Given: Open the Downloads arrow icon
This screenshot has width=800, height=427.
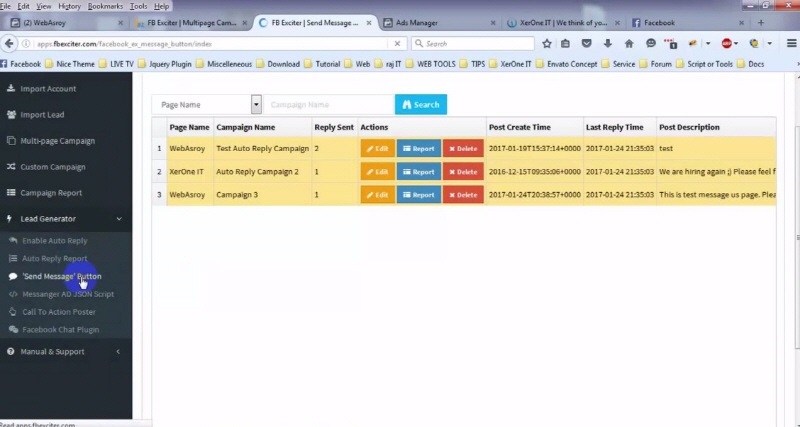Looking at the screenshot, I should [608, 44].
